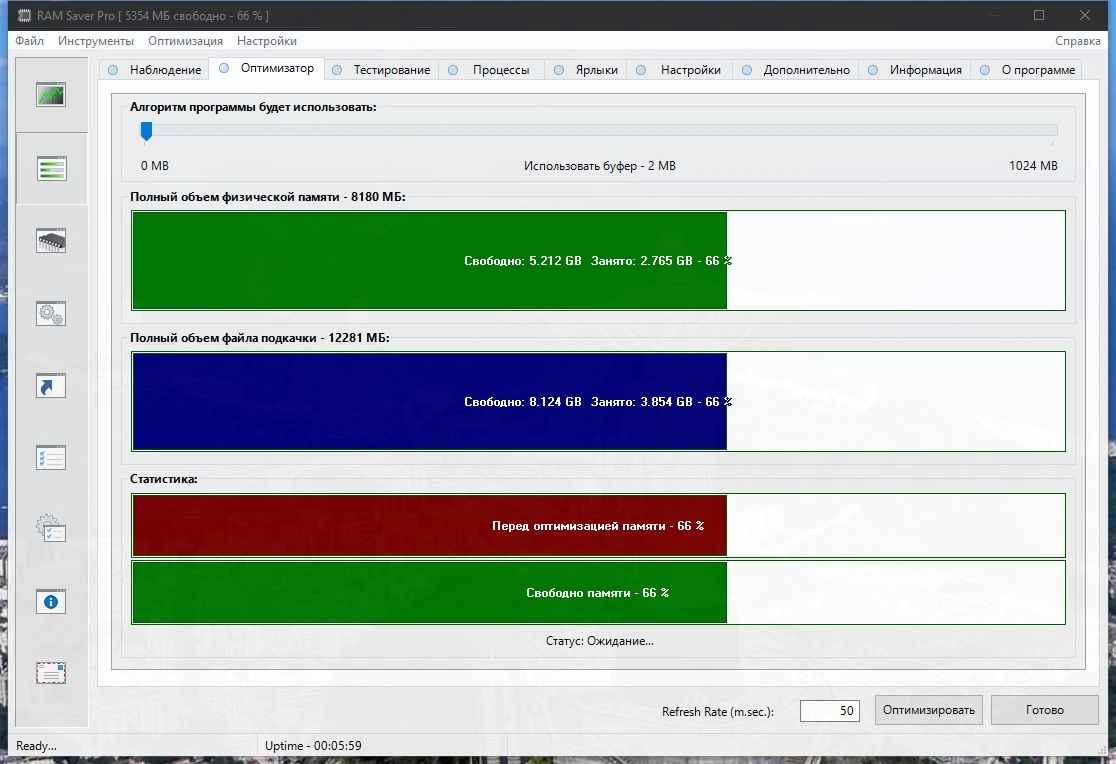Image resolution: width=1116 pixels, height=764 pixels.
Task: Open the memory chip testing sidebar icon
Action: (x=51, y=241)
